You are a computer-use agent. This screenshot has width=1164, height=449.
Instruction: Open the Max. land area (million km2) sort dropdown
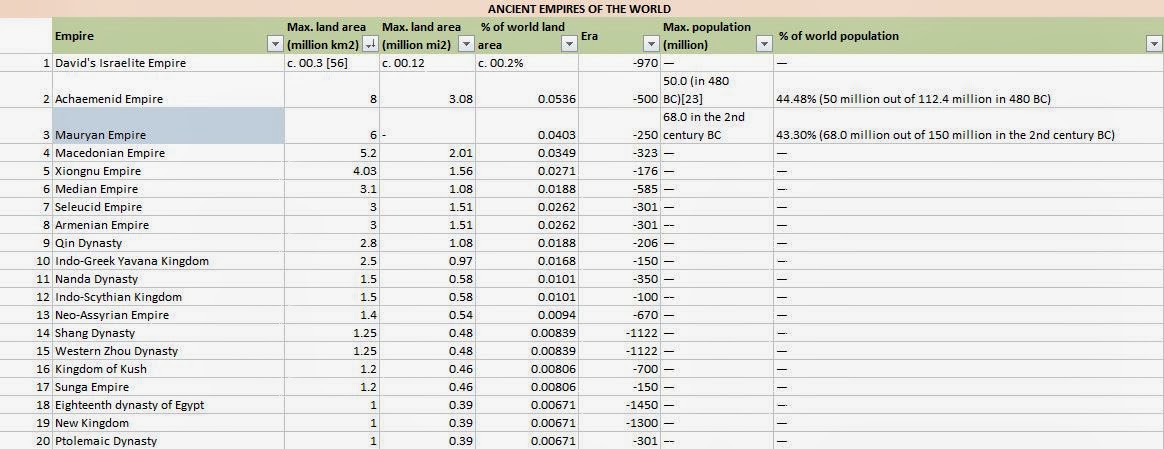(370, 45)
